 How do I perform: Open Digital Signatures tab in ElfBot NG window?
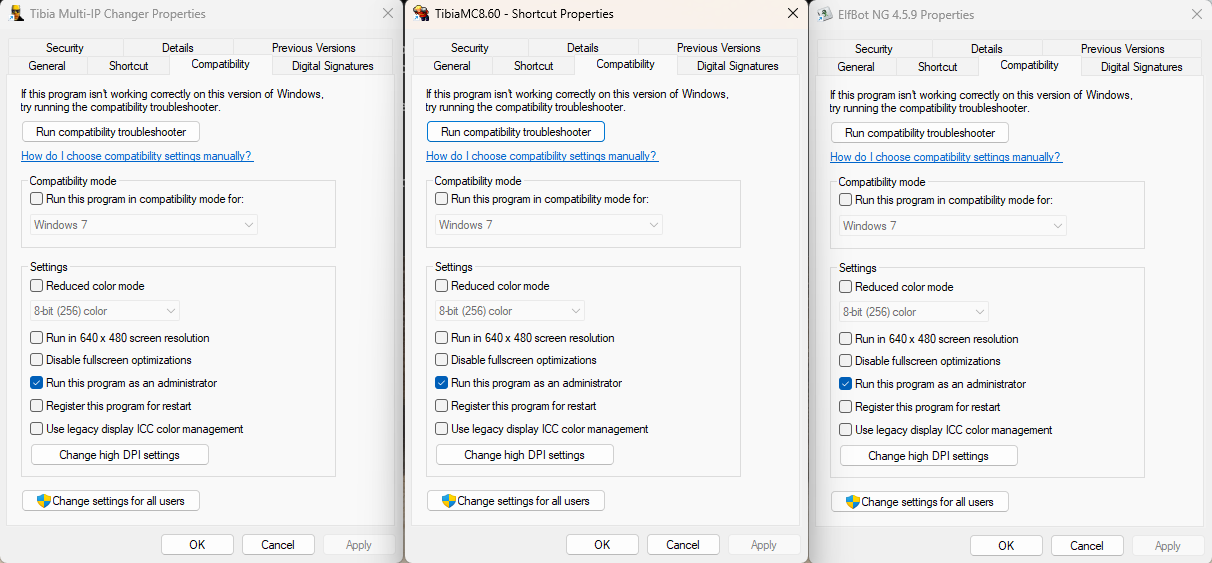click(1142, 67)
